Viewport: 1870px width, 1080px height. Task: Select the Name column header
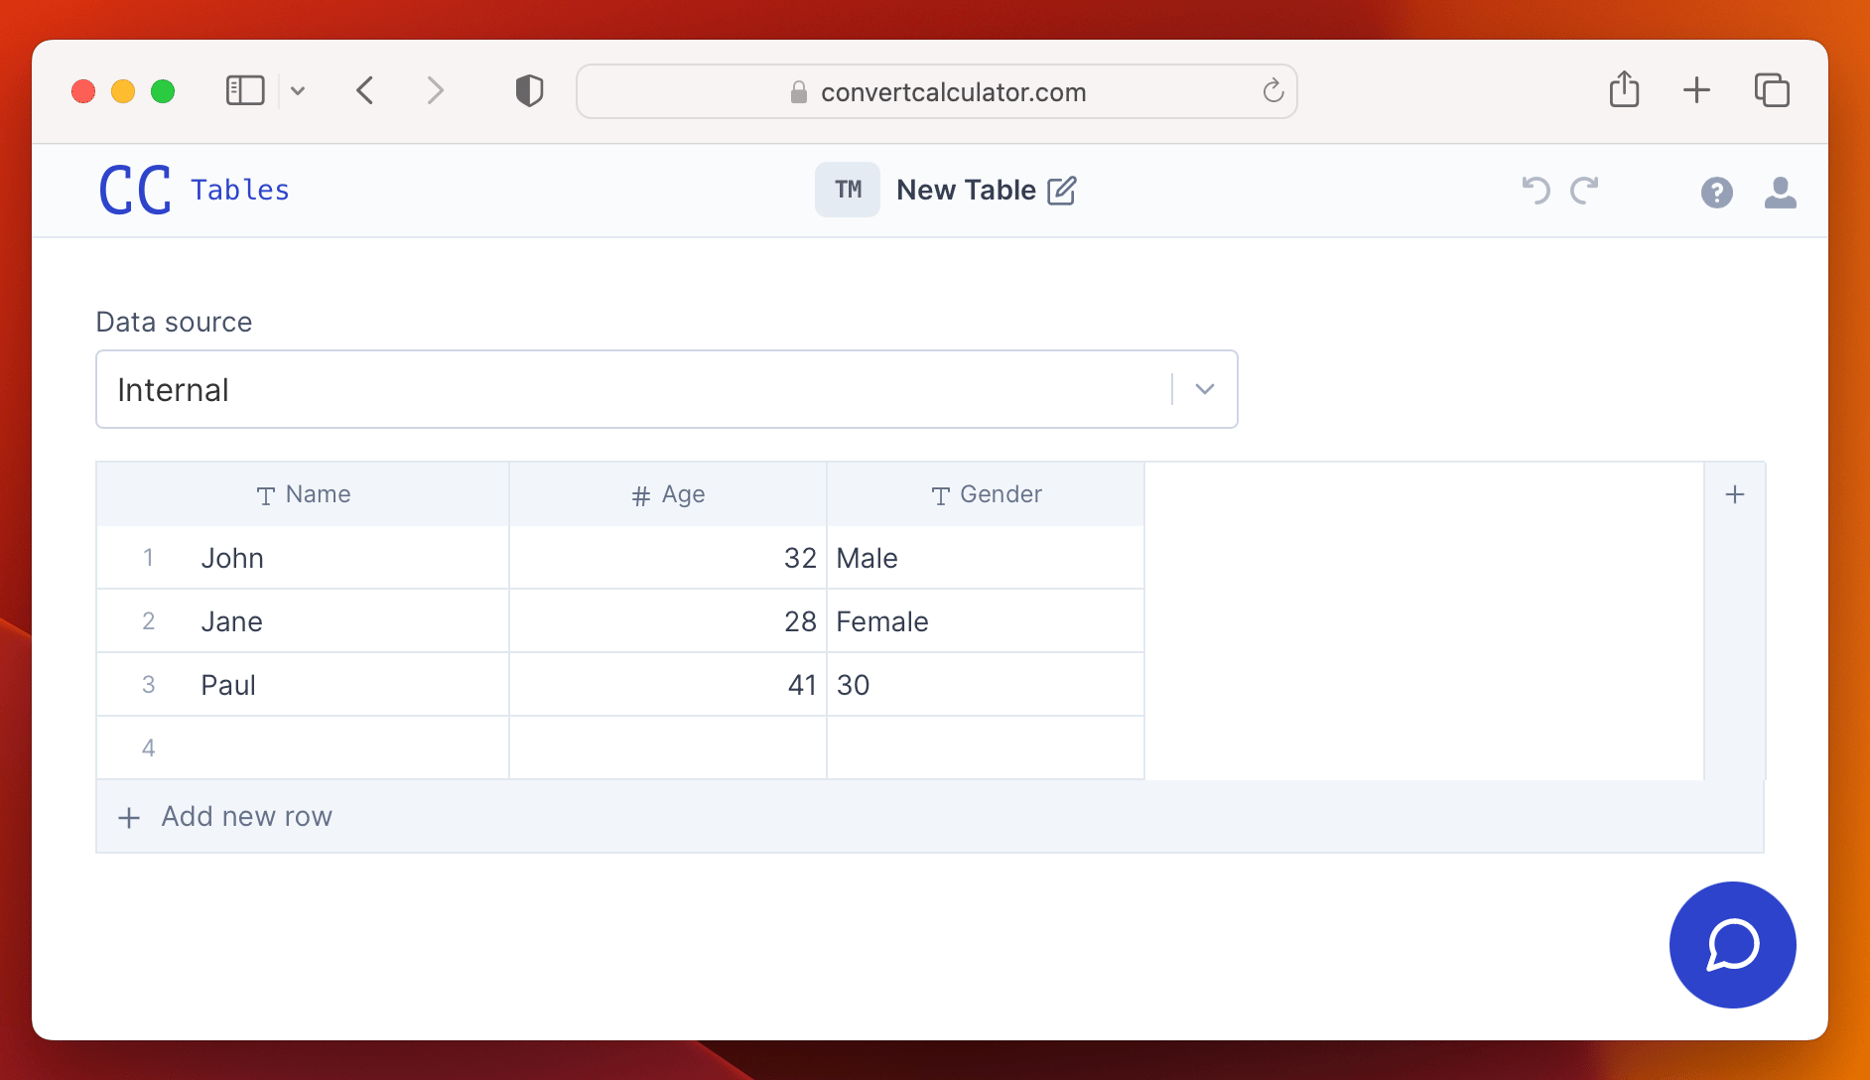pyautogui.click(x=303, y=494)
